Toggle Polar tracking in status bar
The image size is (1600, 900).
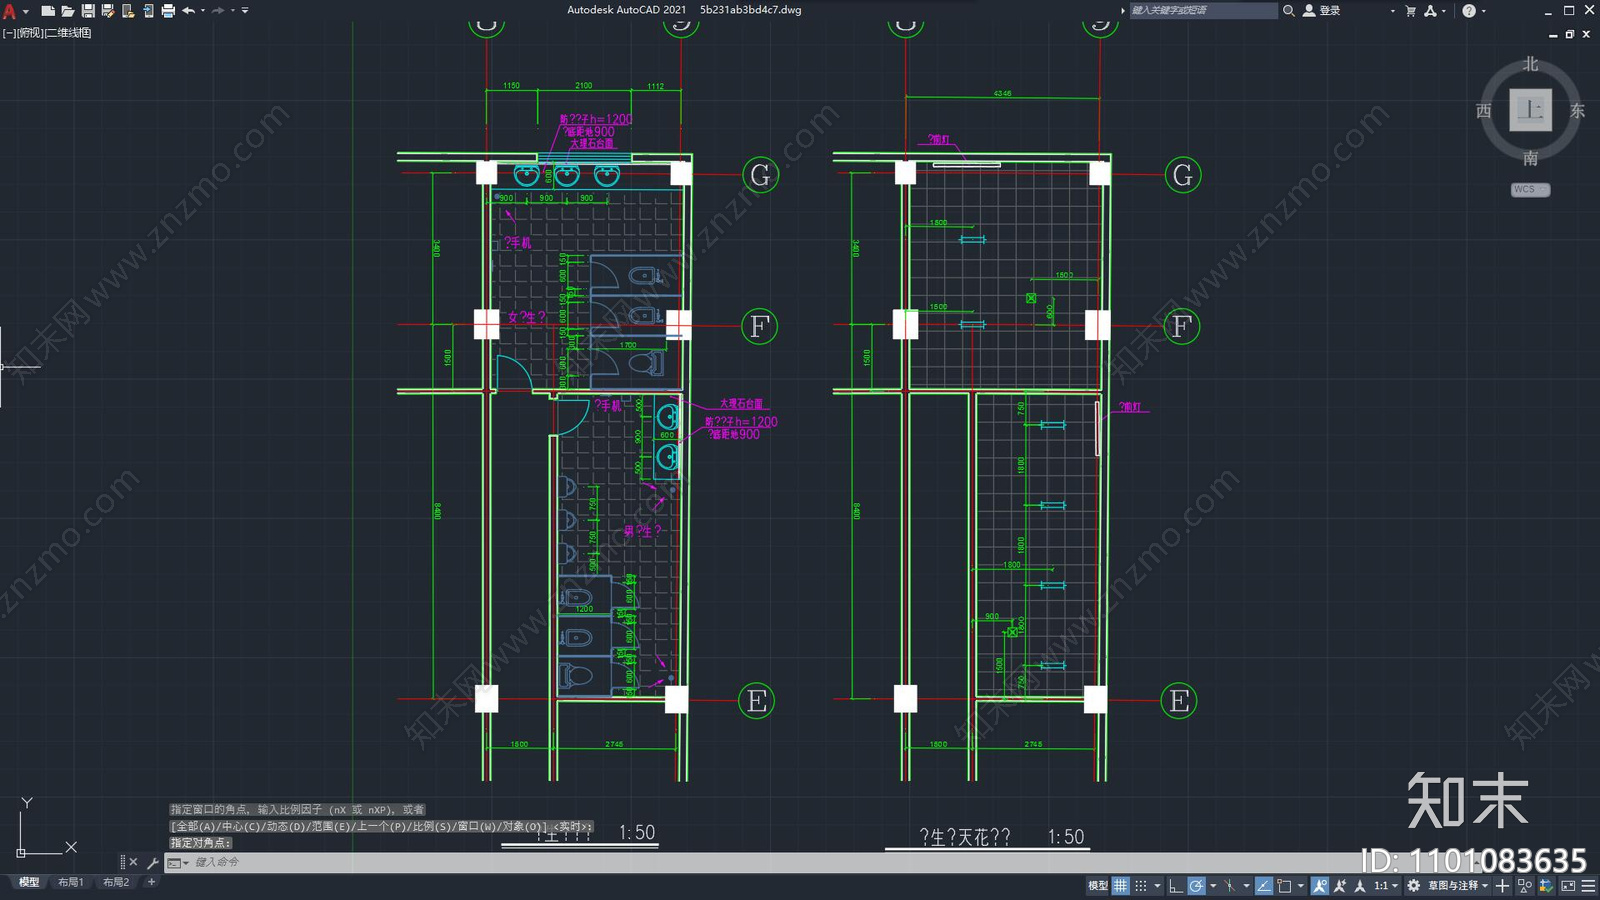click(1196, 886)
